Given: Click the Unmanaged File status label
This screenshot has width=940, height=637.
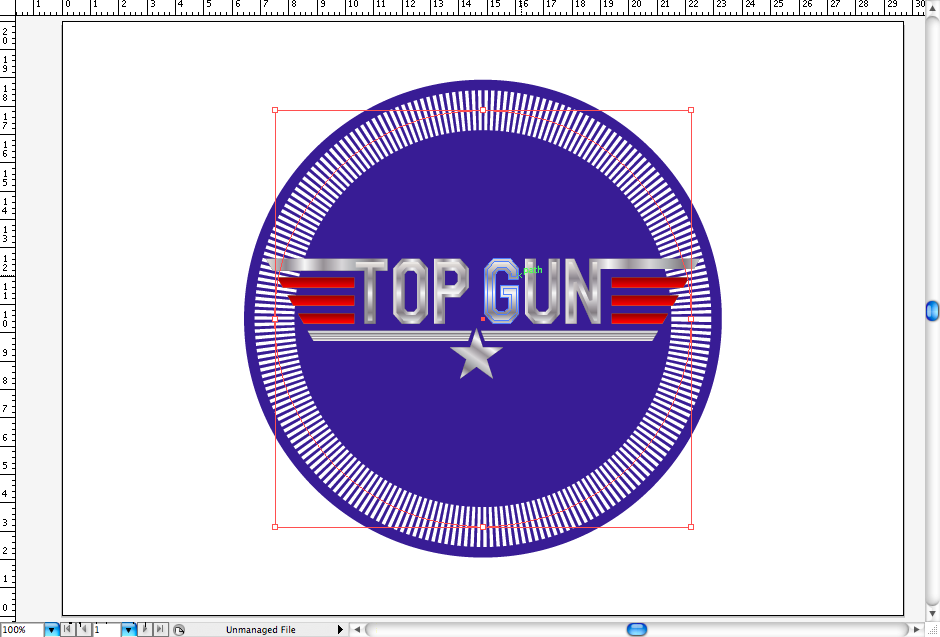Looking at the screenshot, I should click(x=260, y=630).
